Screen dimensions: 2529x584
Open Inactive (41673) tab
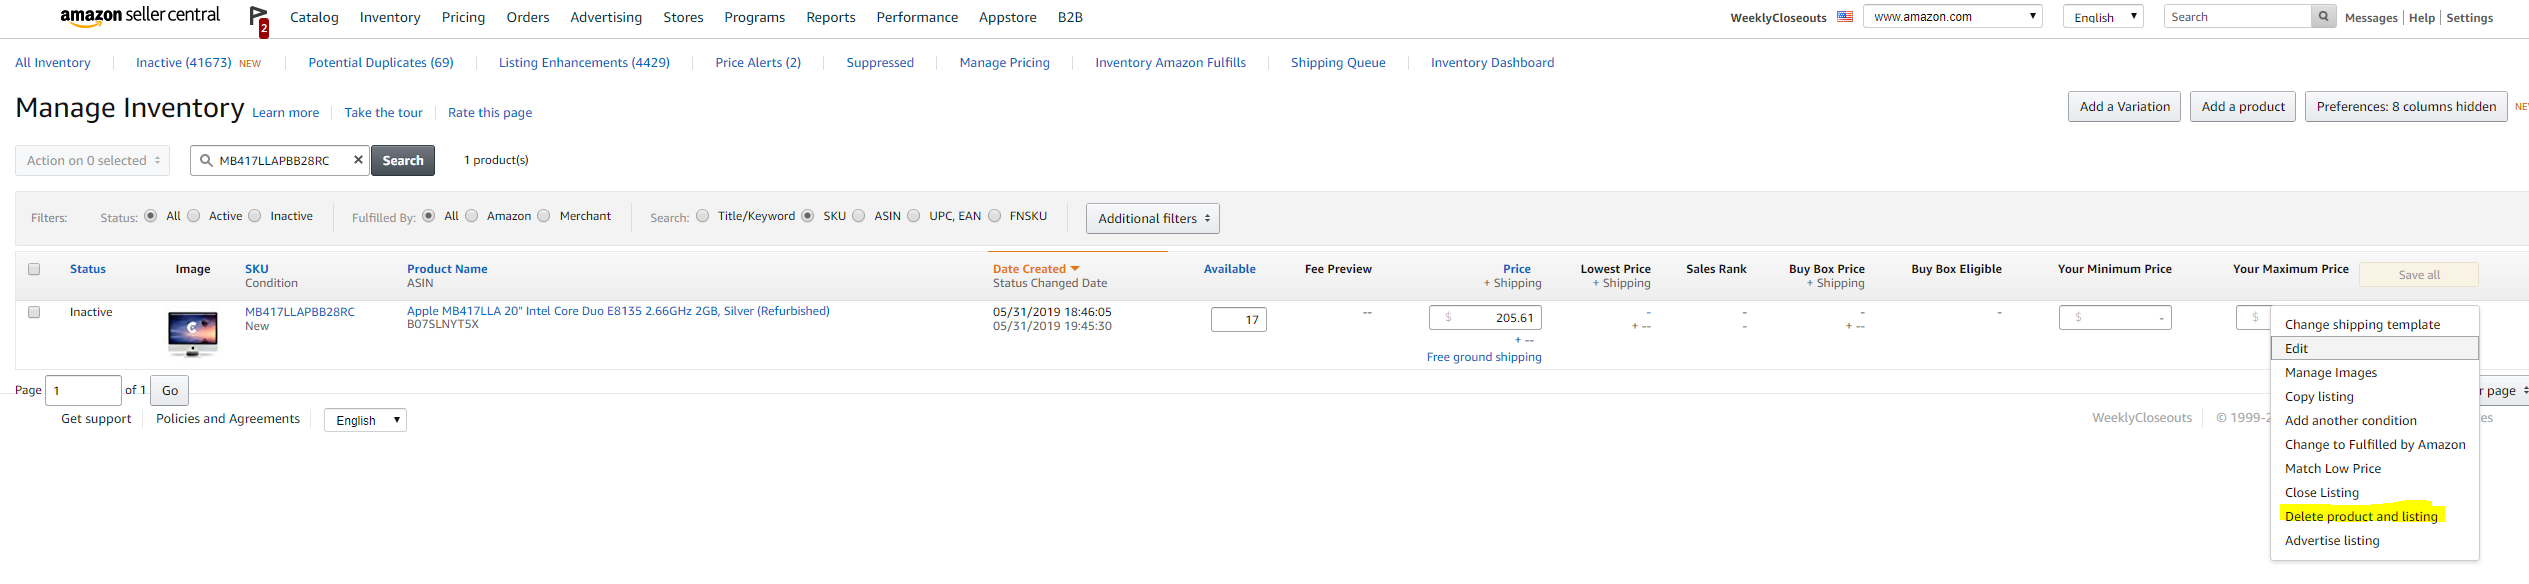[183, 62]
